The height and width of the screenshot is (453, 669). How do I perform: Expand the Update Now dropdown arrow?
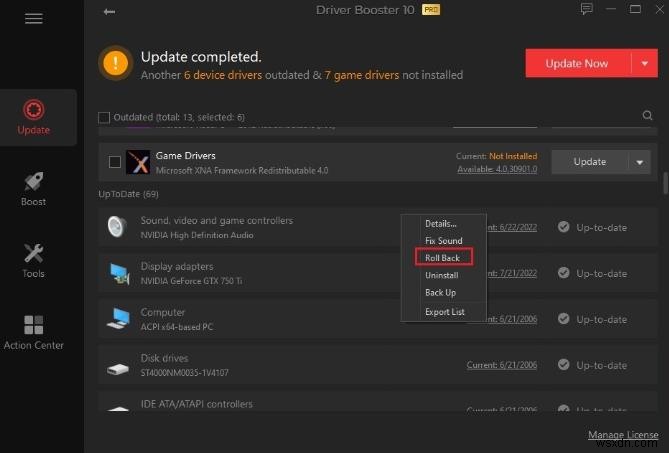click(645, 63)
